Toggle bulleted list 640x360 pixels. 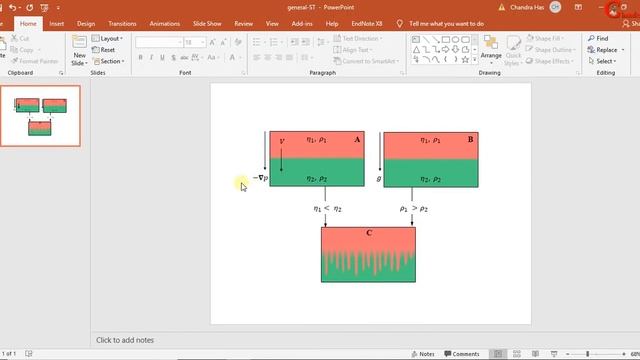point(256,42)
